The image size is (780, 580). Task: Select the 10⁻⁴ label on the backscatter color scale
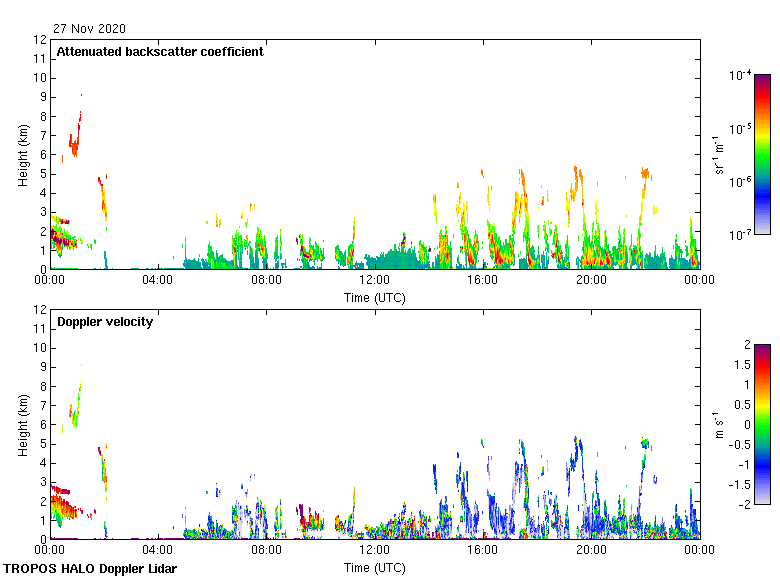click(x=740, y=76)
